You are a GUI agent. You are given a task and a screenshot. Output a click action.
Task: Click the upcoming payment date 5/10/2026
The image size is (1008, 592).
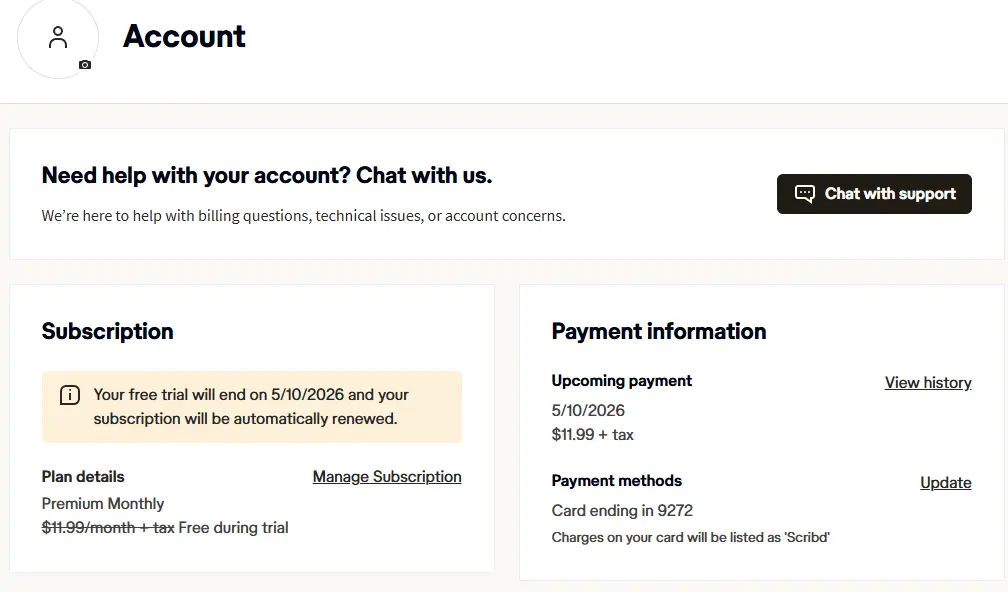coord(588,410)
